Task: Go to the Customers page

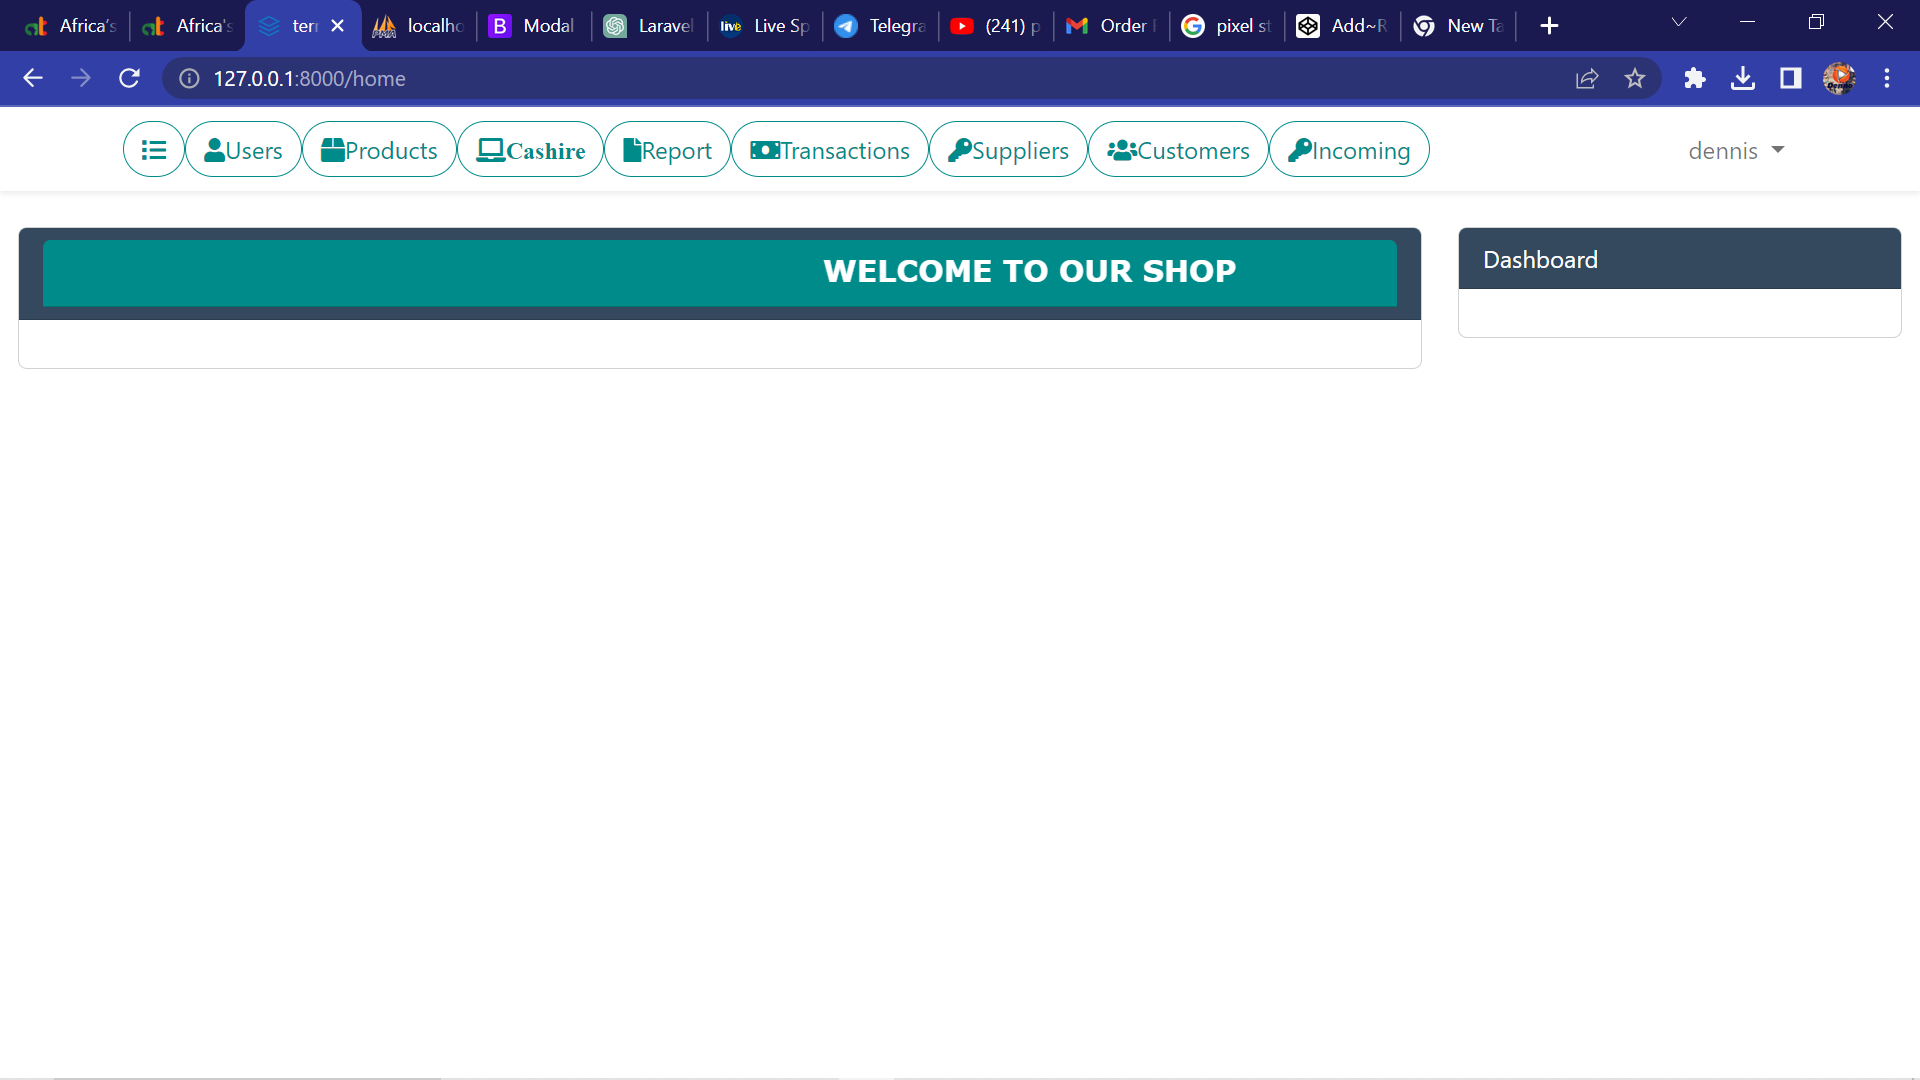Action: 1178,150
